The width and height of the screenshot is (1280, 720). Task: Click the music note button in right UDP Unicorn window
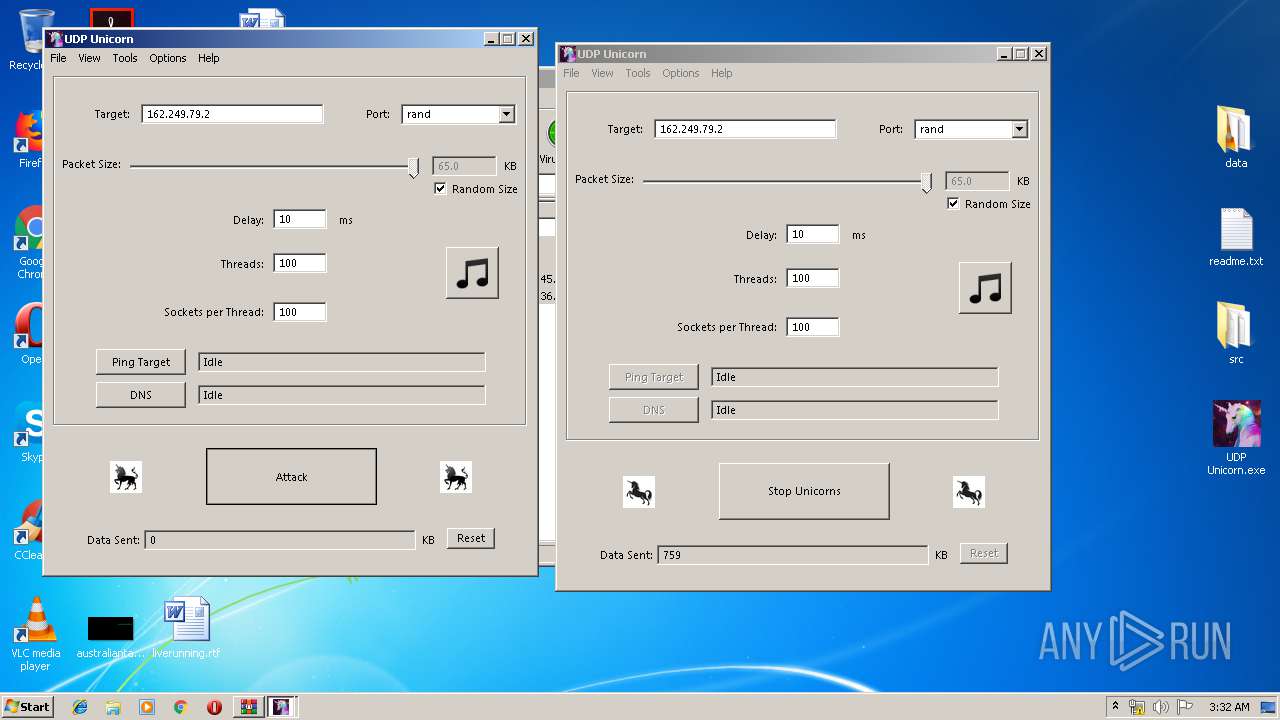click(x=985, y=288)
